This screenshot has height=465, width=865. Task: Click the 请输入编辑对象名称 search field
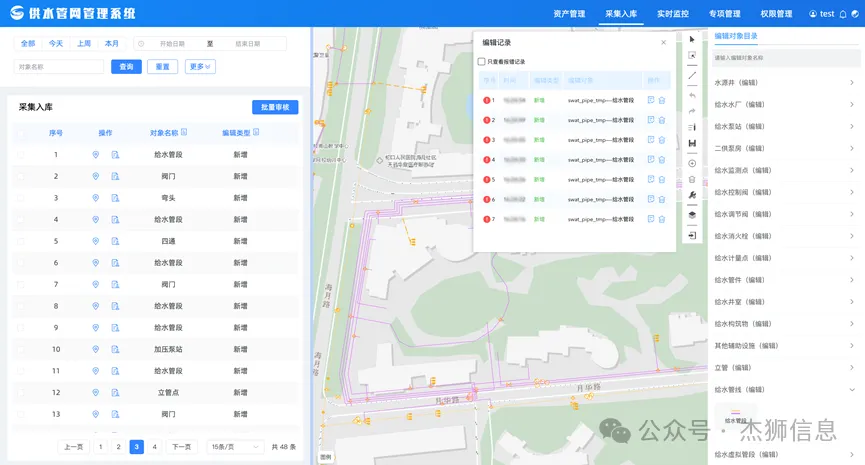tap(784, 58)
